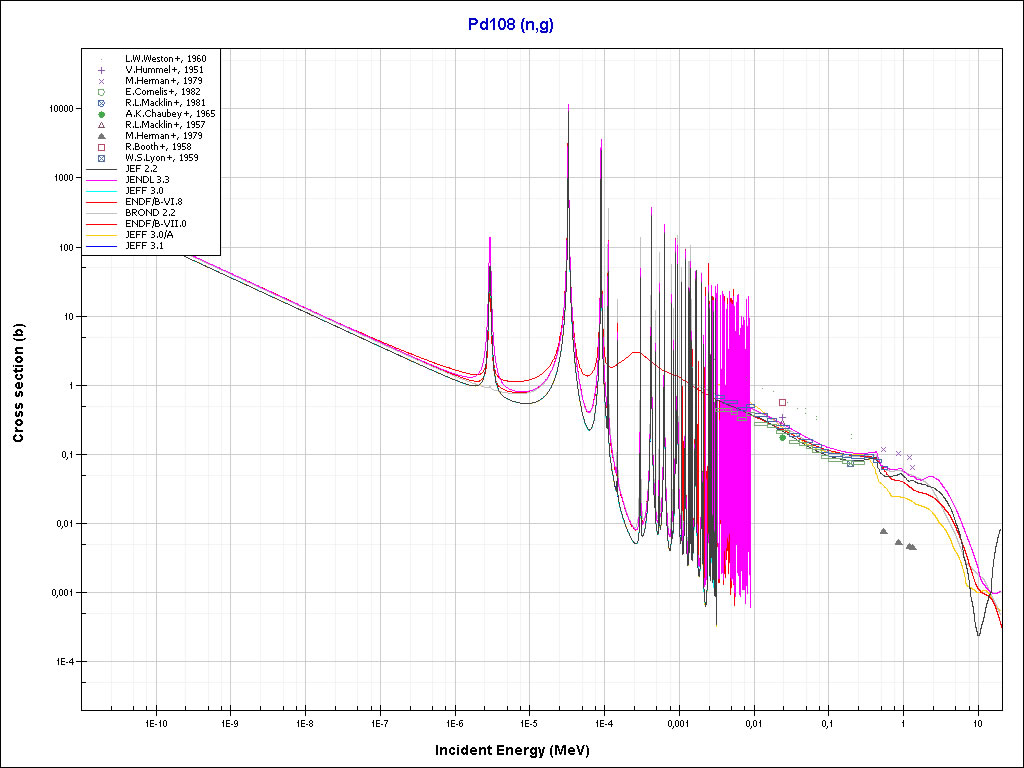This screenshot has width=1024, height=768.
Task: Click the orange JEFF 3.0/A line swatch
Action: 102,234
